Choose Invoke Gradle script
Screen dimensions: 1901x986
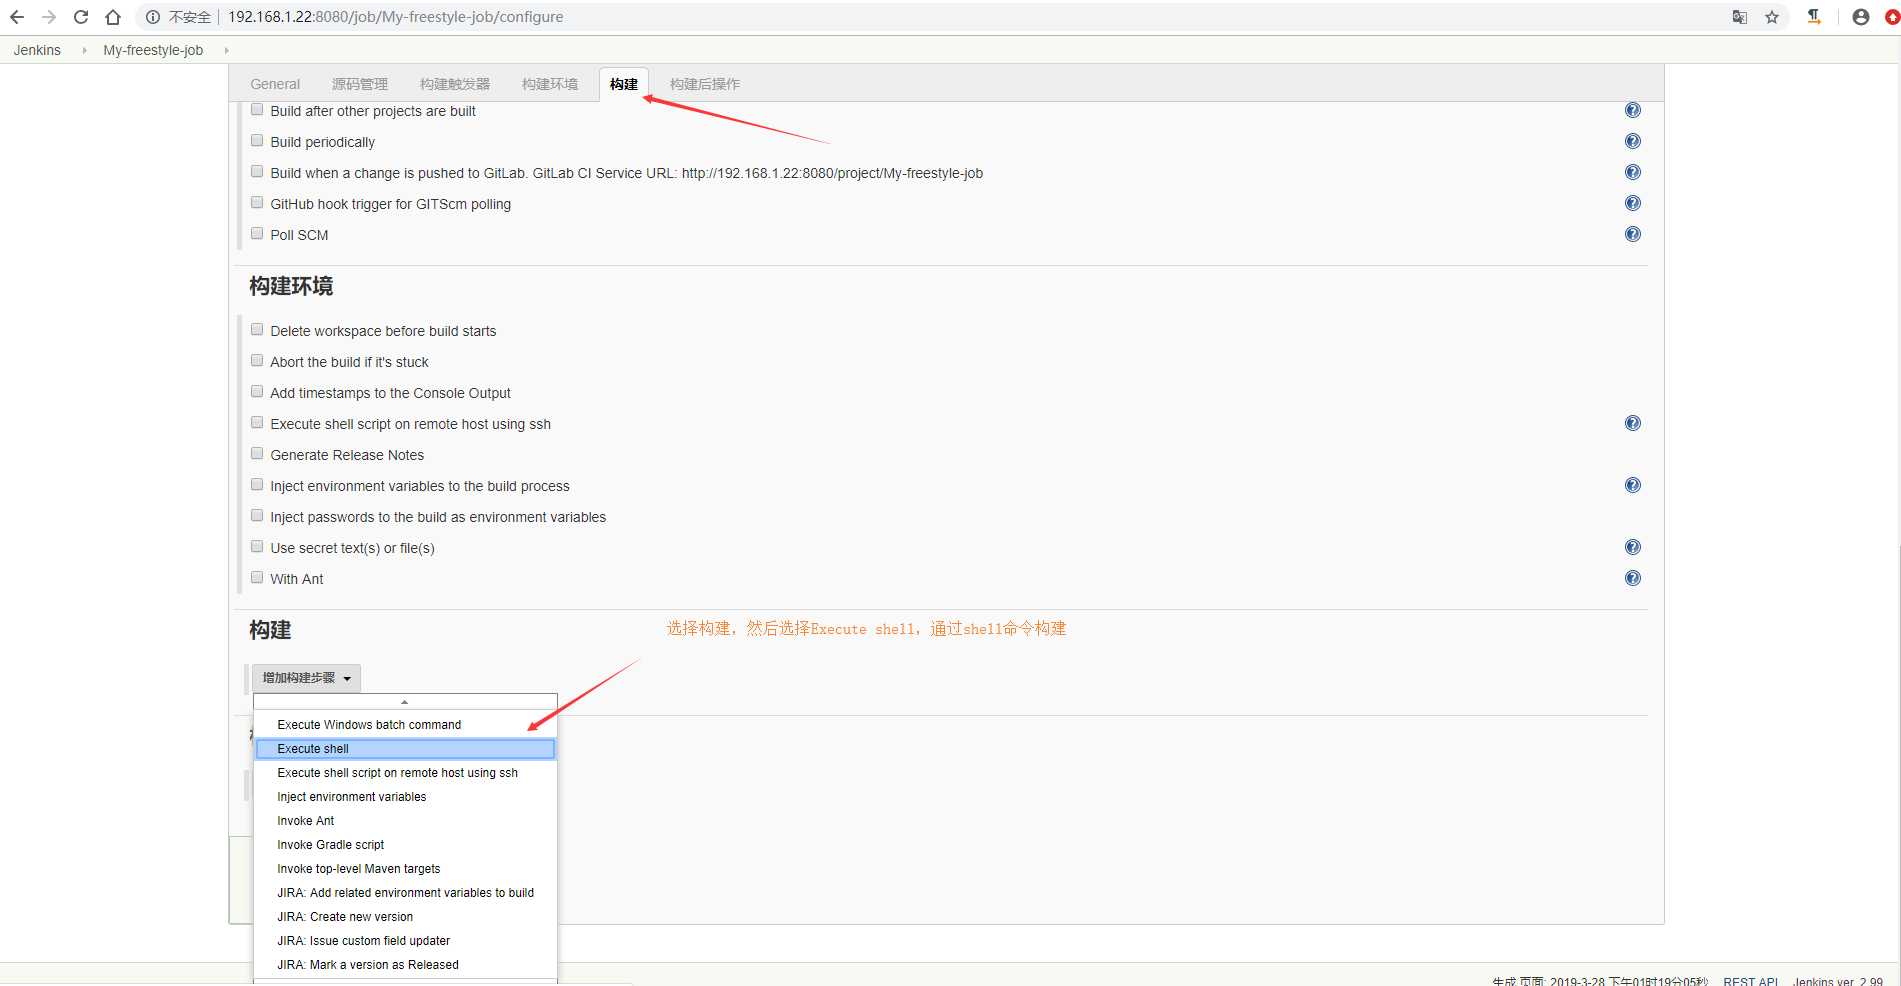tap(405, 845)
